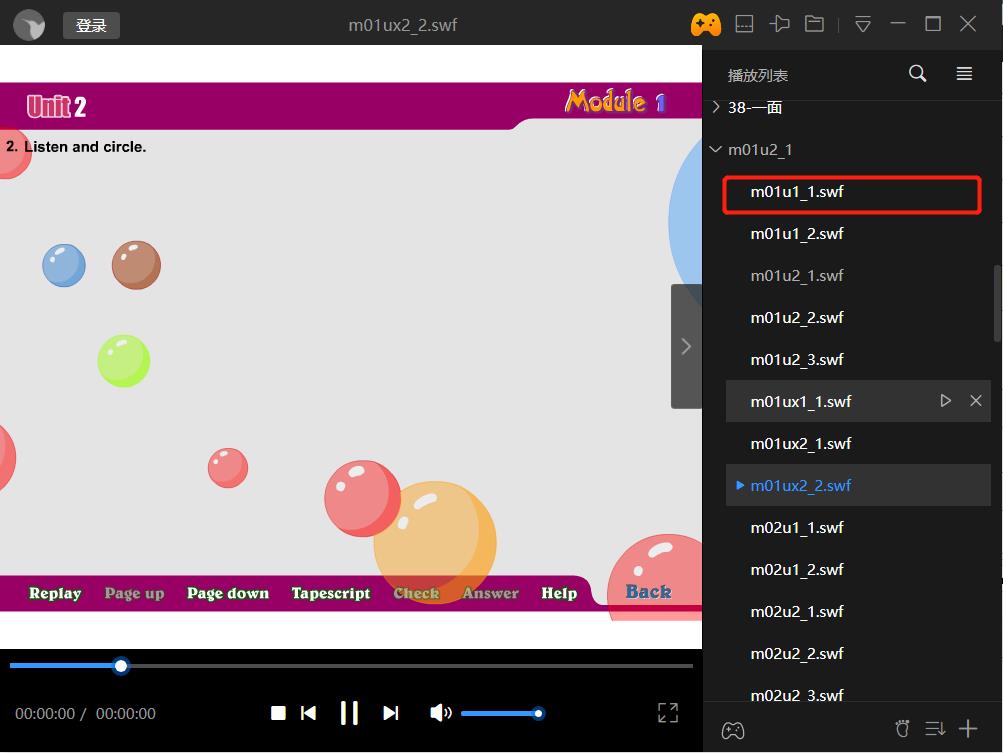Expand the 38-一面 playlist folder
The width and height of the screenshot is (1003, 753).
716,107
